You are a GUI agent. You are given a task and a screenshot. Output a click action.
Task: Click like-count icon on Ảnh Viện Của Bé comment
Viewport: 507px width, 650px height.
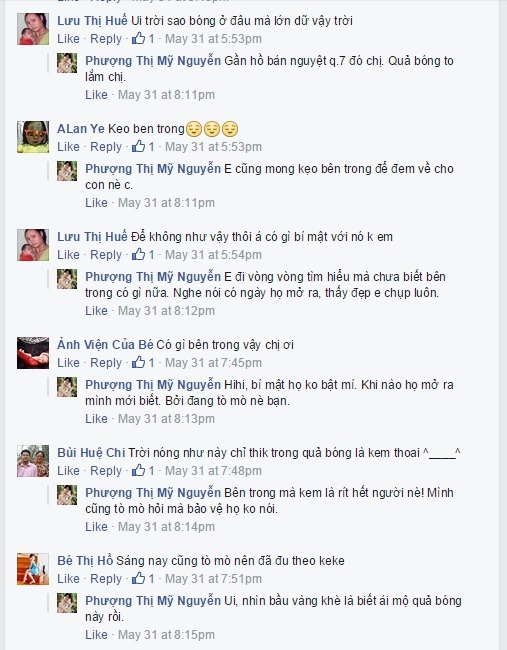pos(138,363)
